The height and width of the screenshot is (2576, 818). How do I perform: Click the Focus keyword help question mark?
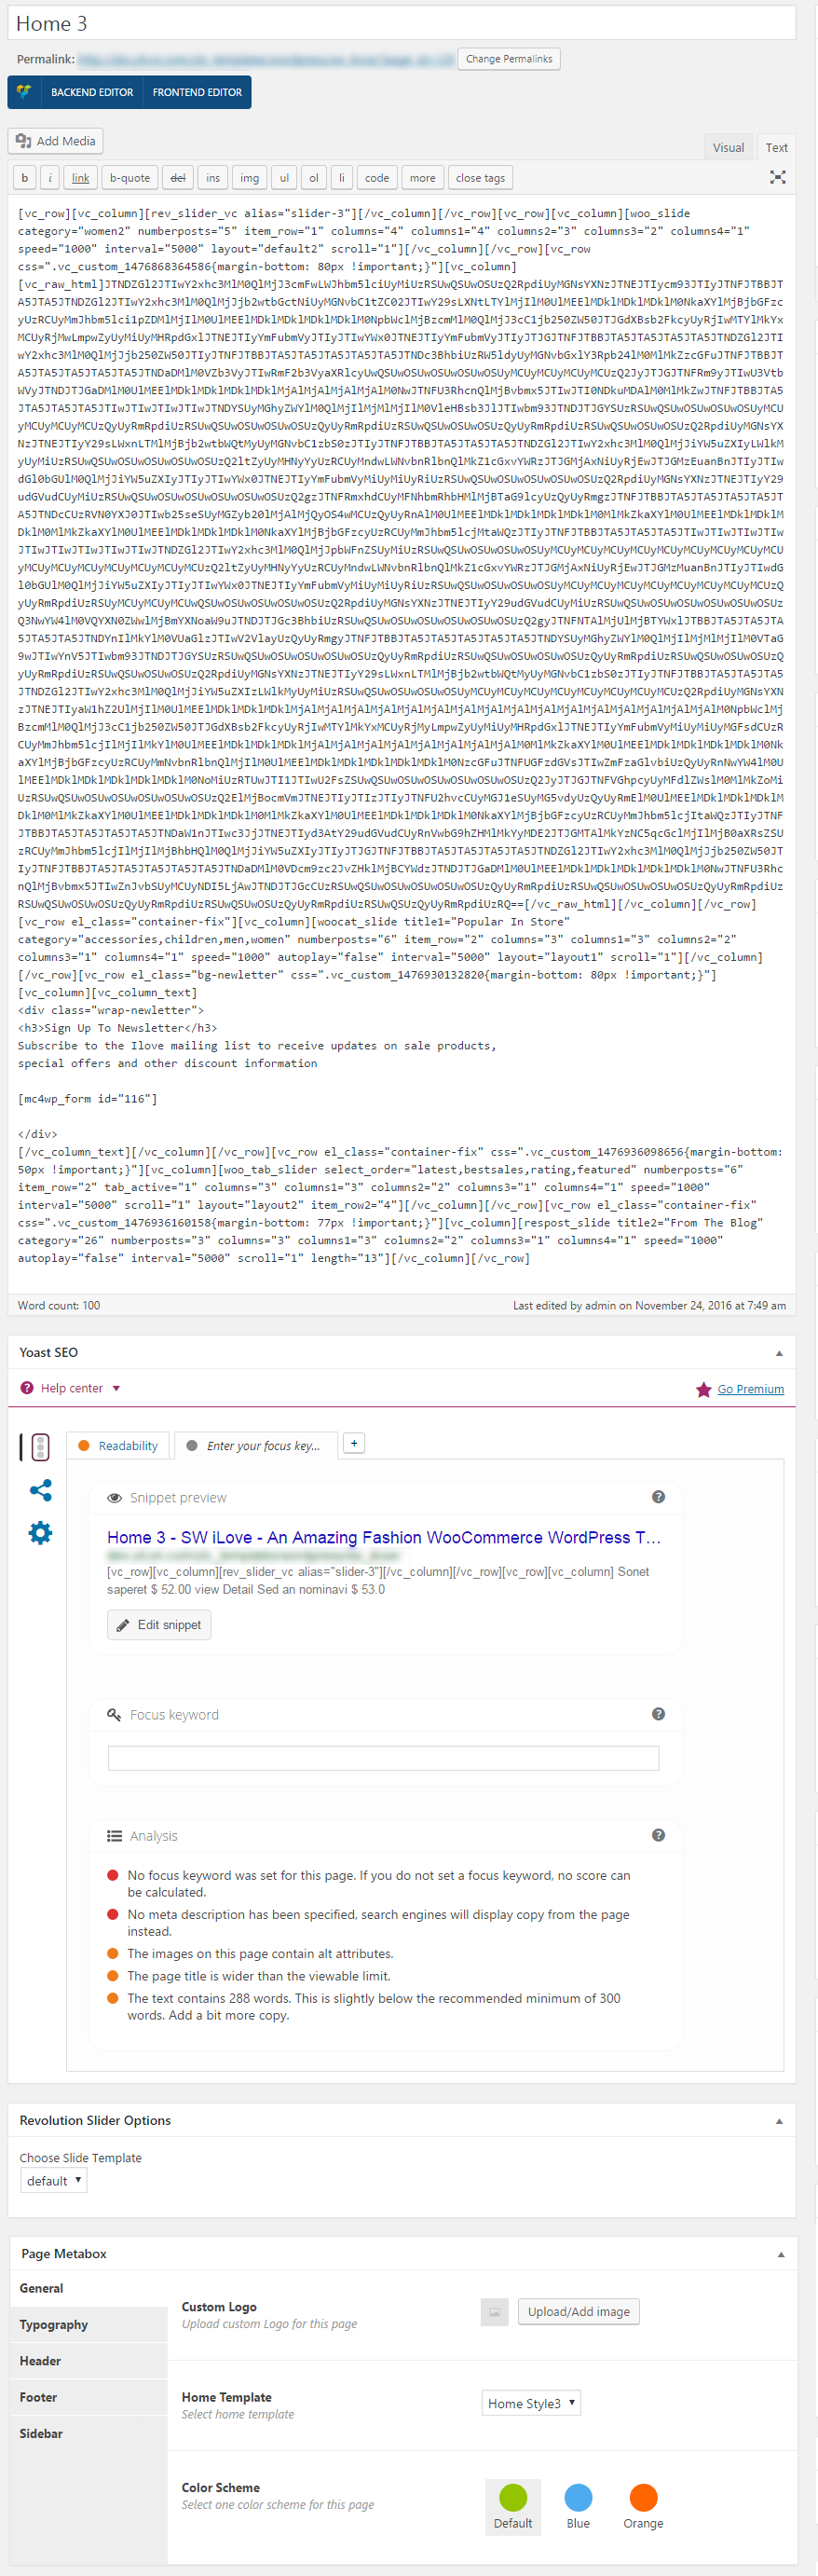pos(658,1713)
